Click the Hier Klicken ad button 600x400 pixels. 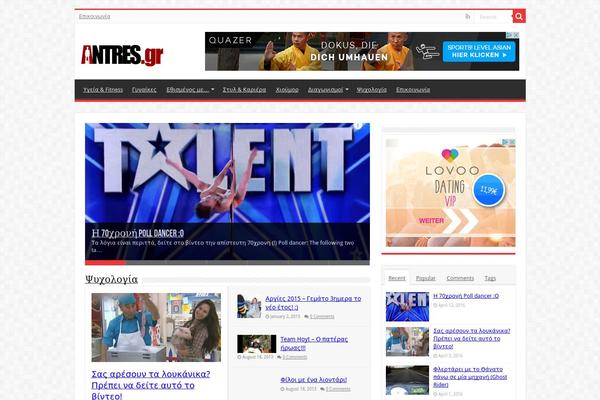(x=479, y=51)
